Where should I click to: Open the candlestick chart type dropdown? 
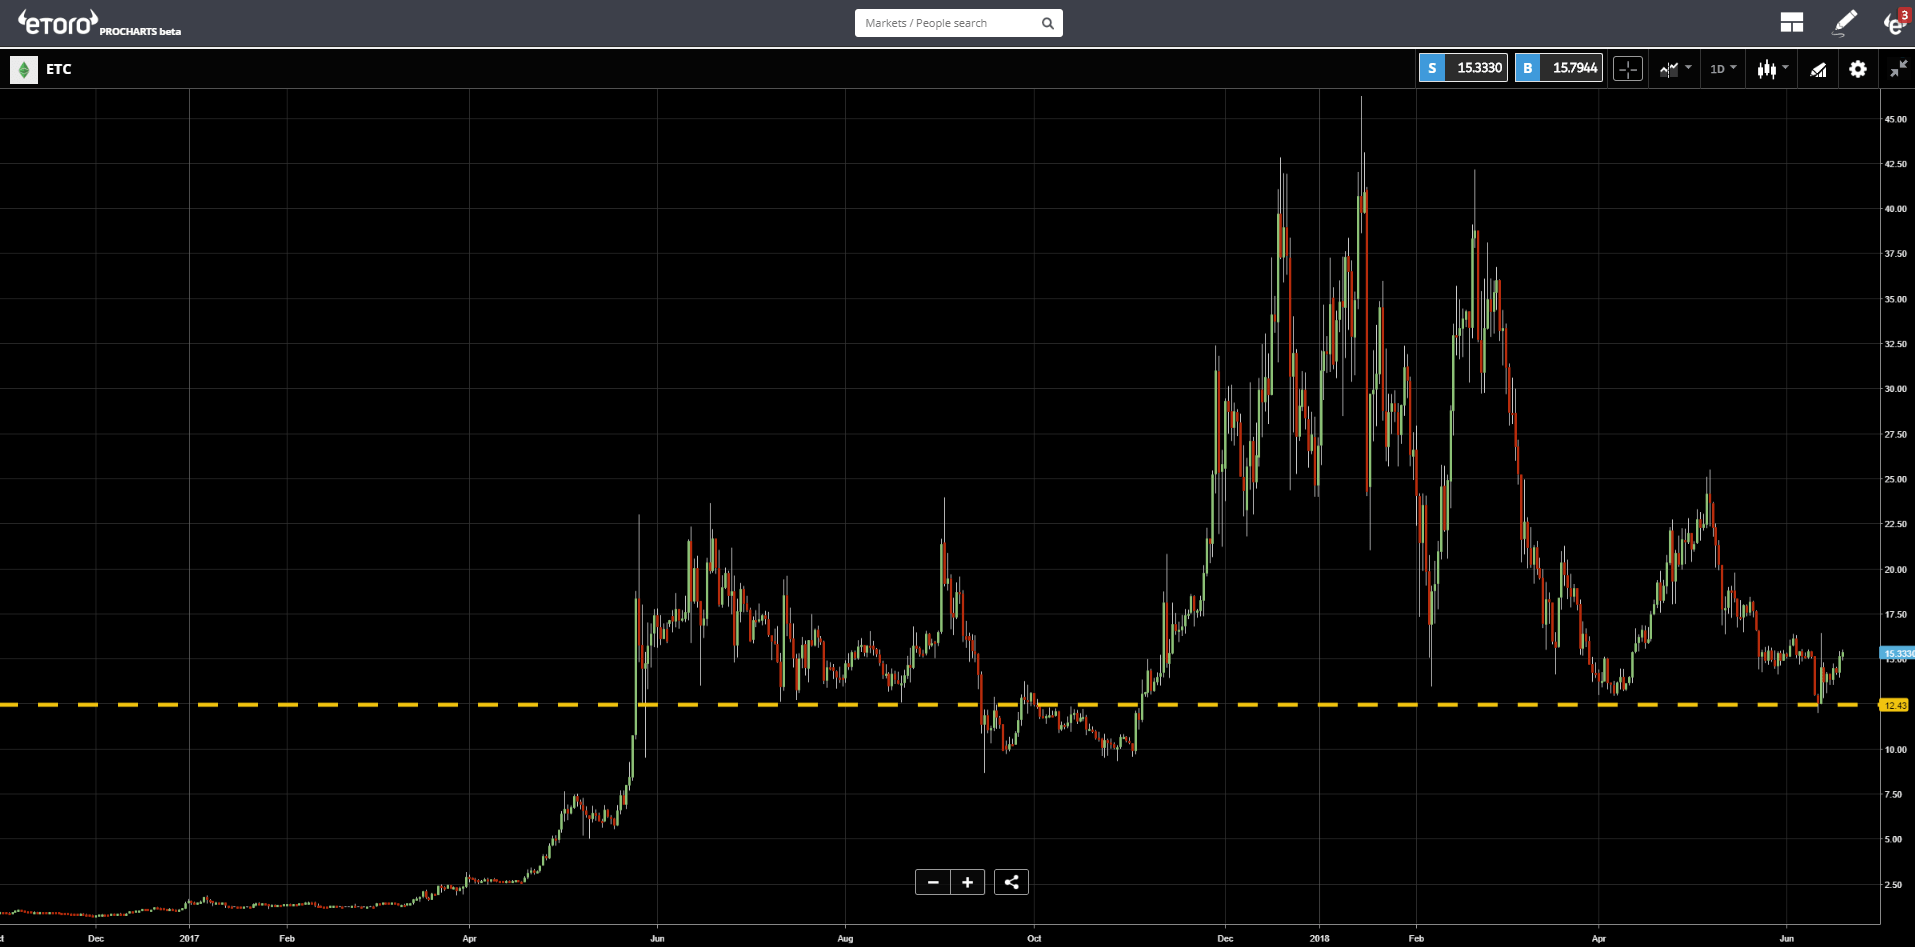tap(1773, 69)
